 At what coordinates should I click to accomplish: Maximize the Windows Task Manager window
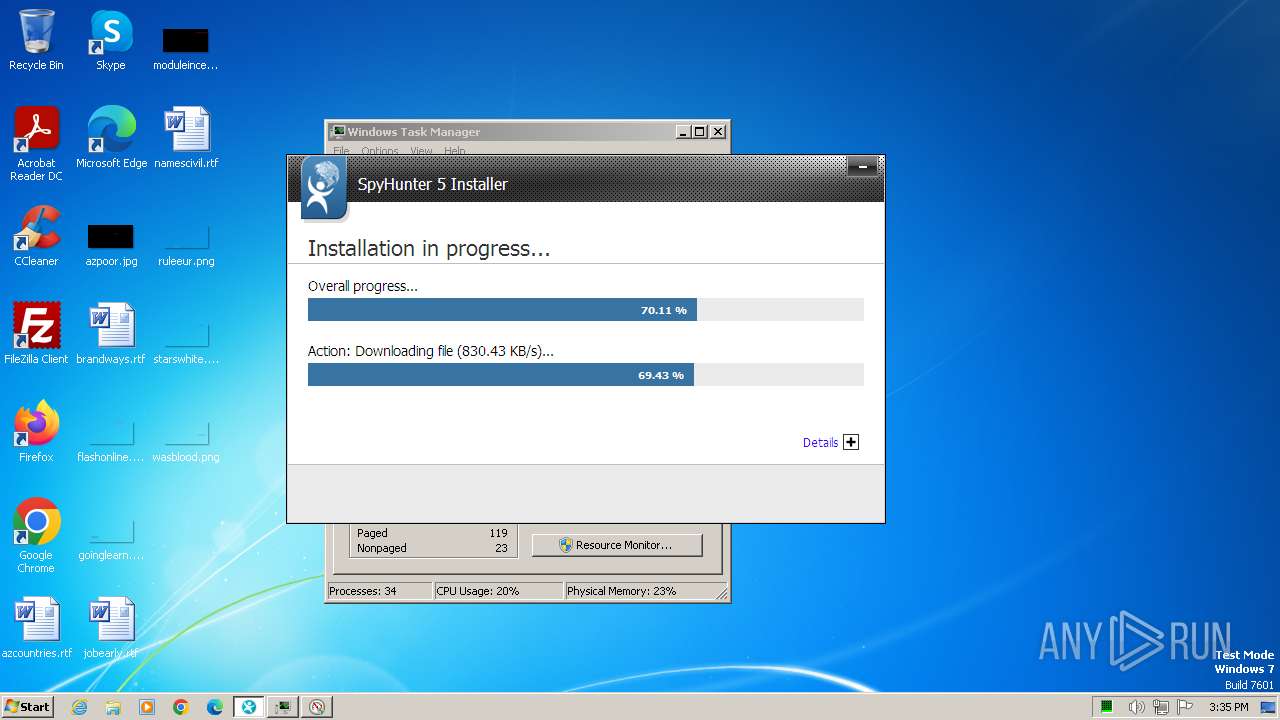(x=700, y=131)
